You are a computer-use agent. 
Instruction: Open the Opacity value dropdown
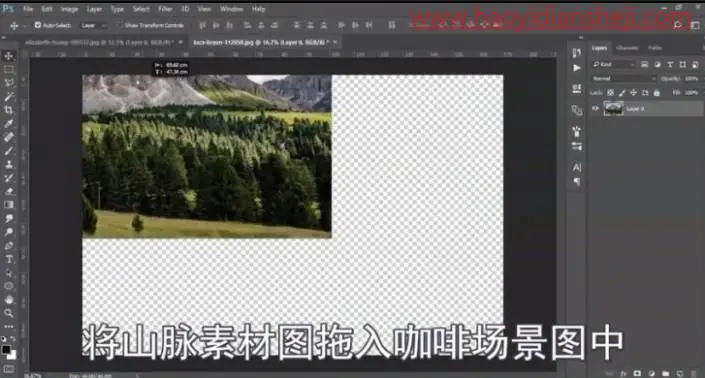(693, 79)
